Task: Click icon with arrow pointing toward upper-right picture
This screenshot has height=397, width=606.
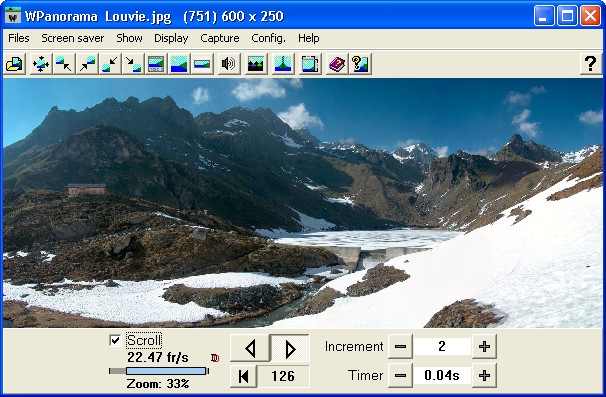Action: point(87,64)
